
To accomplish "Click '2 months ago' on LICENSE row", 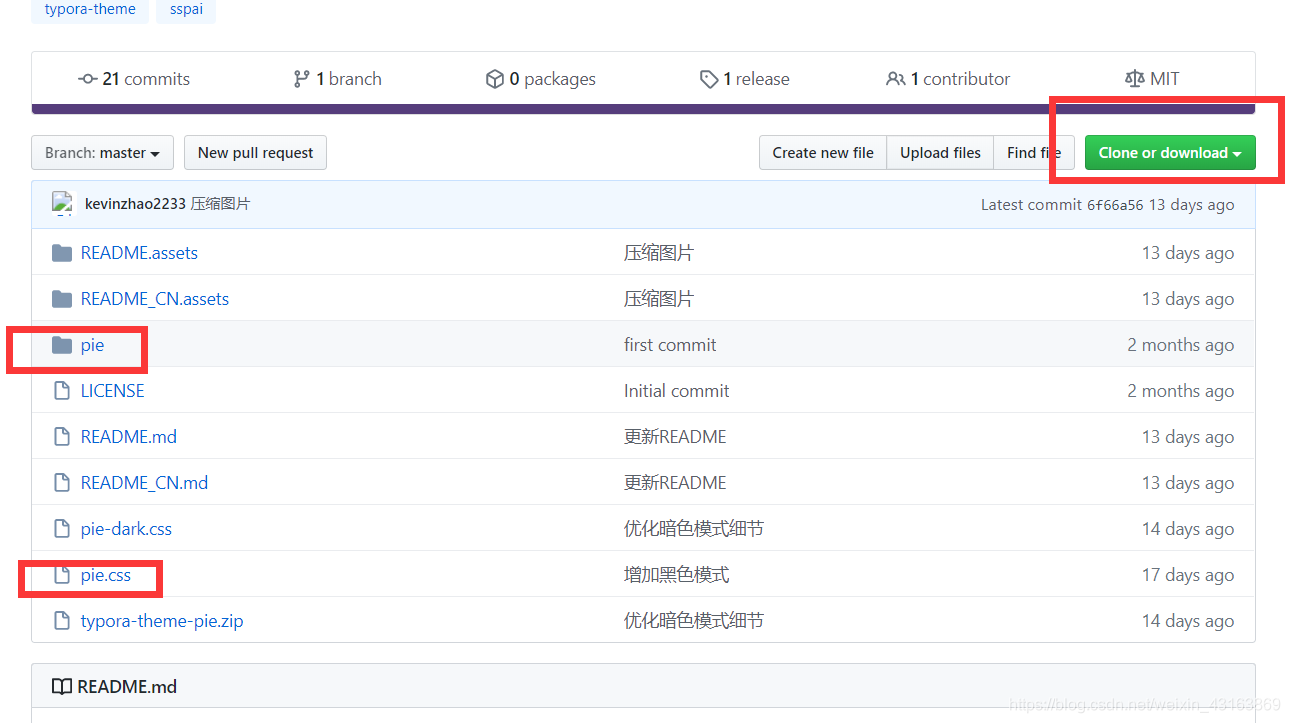I will click(1180, 391).
